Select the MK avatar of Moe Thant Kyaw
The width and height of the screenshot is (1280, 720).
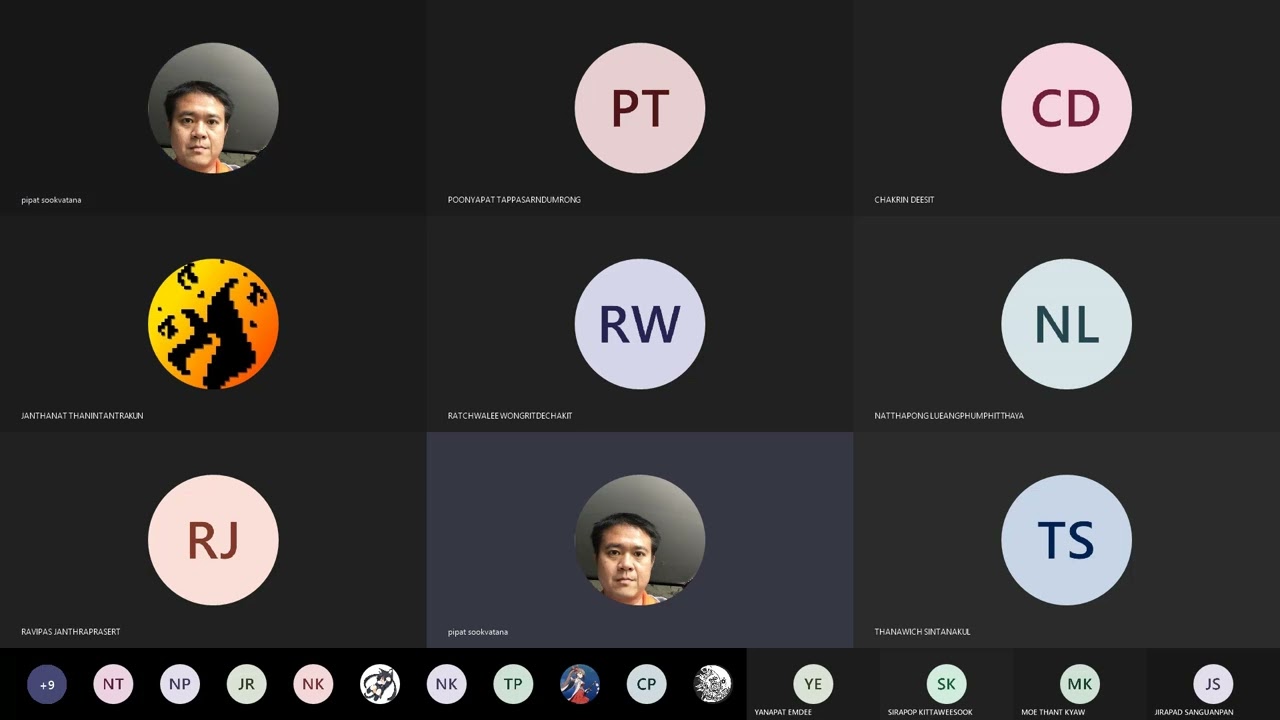click(x=1080, y=685)
